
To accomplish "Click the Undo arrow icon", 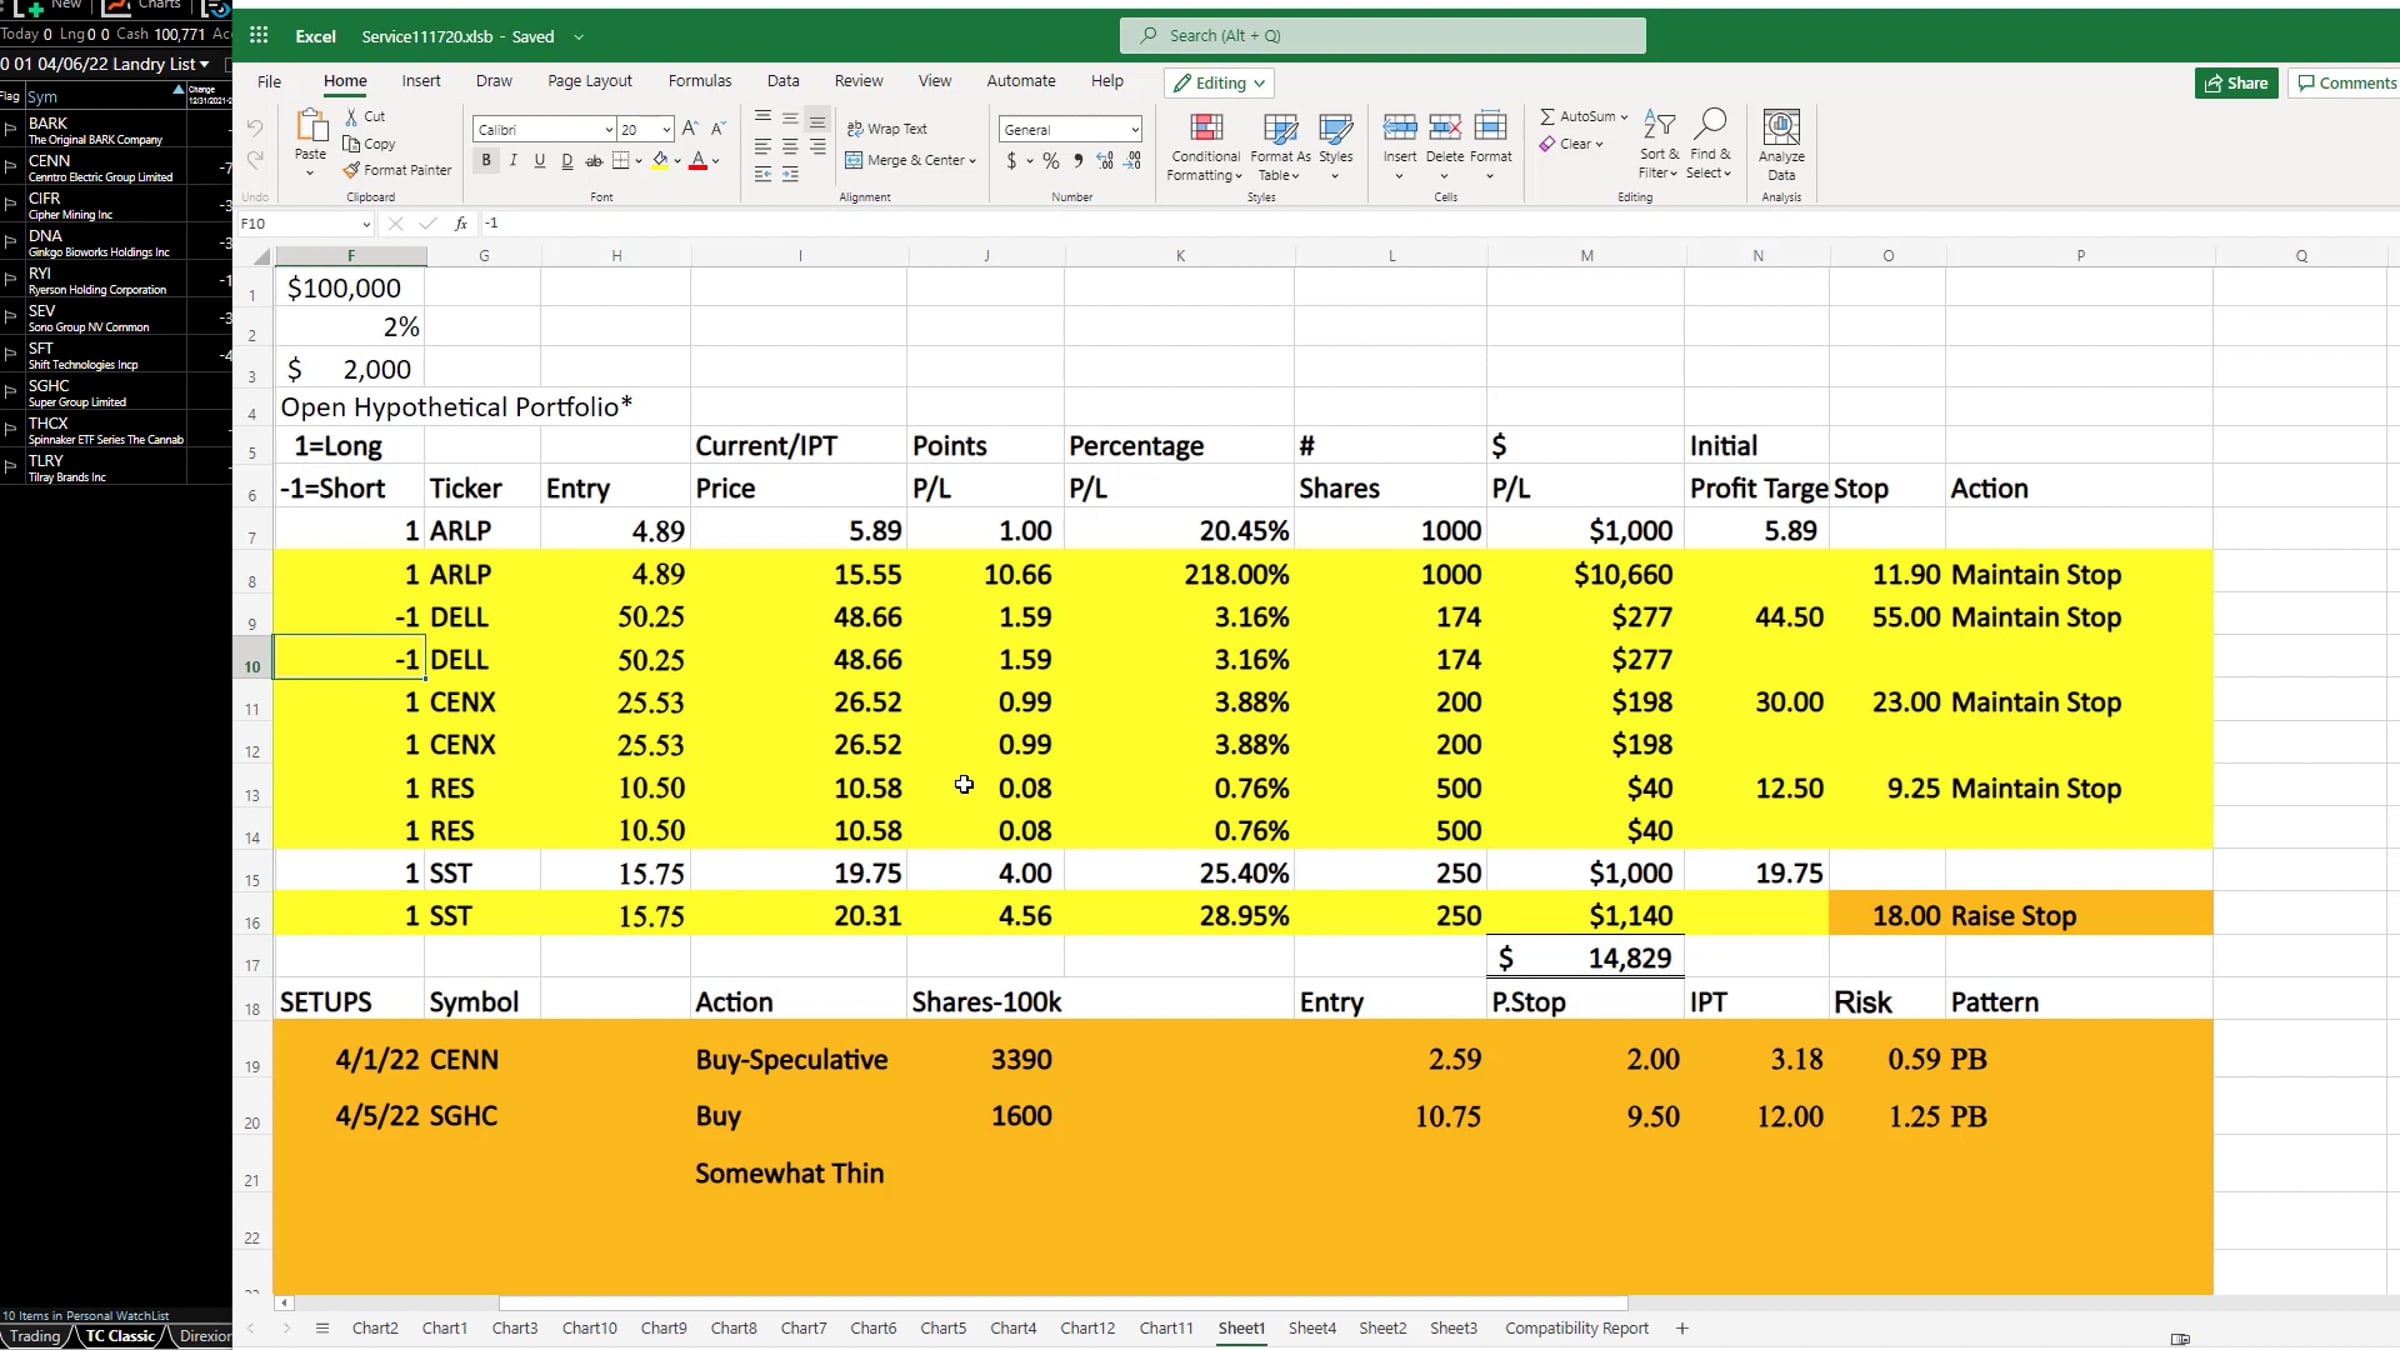I will pos(255,128).
